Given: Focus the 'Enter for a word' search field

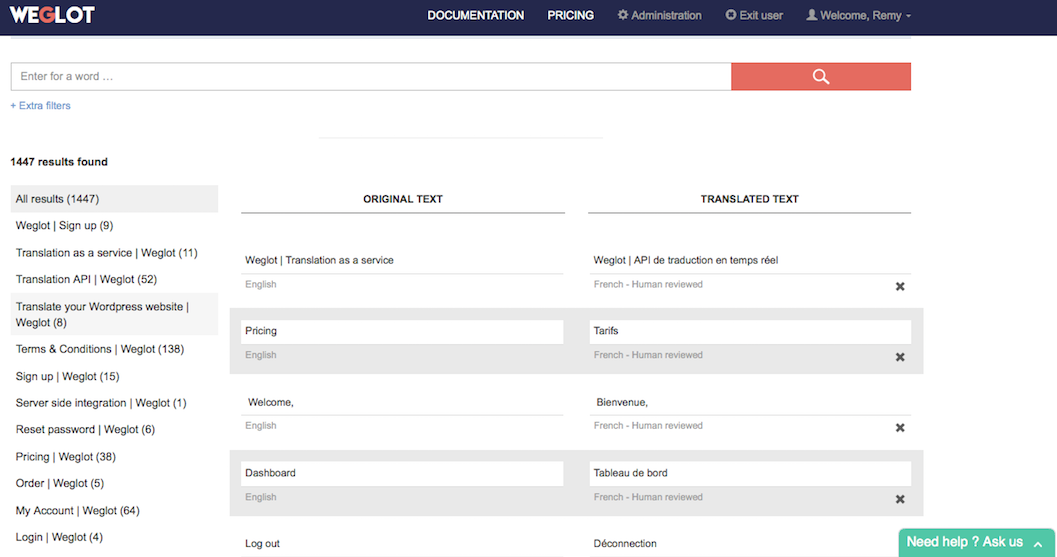Looking at the screenshot, I should [371, 77].
